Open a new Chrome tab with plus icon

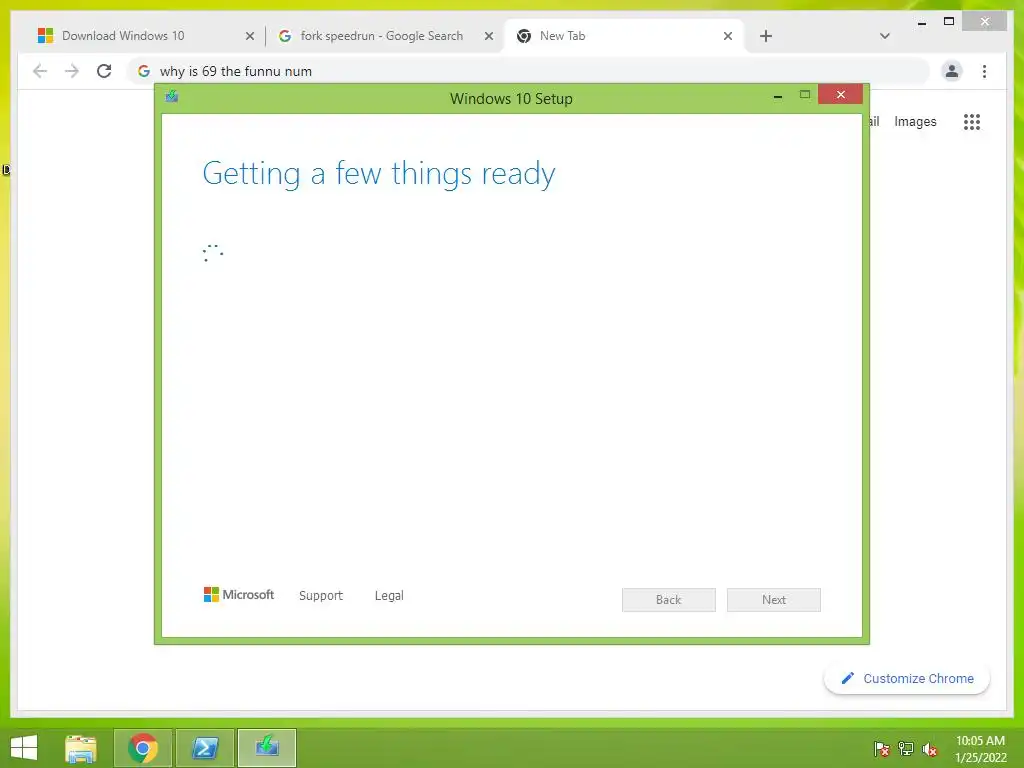click(x=766, y=36)
